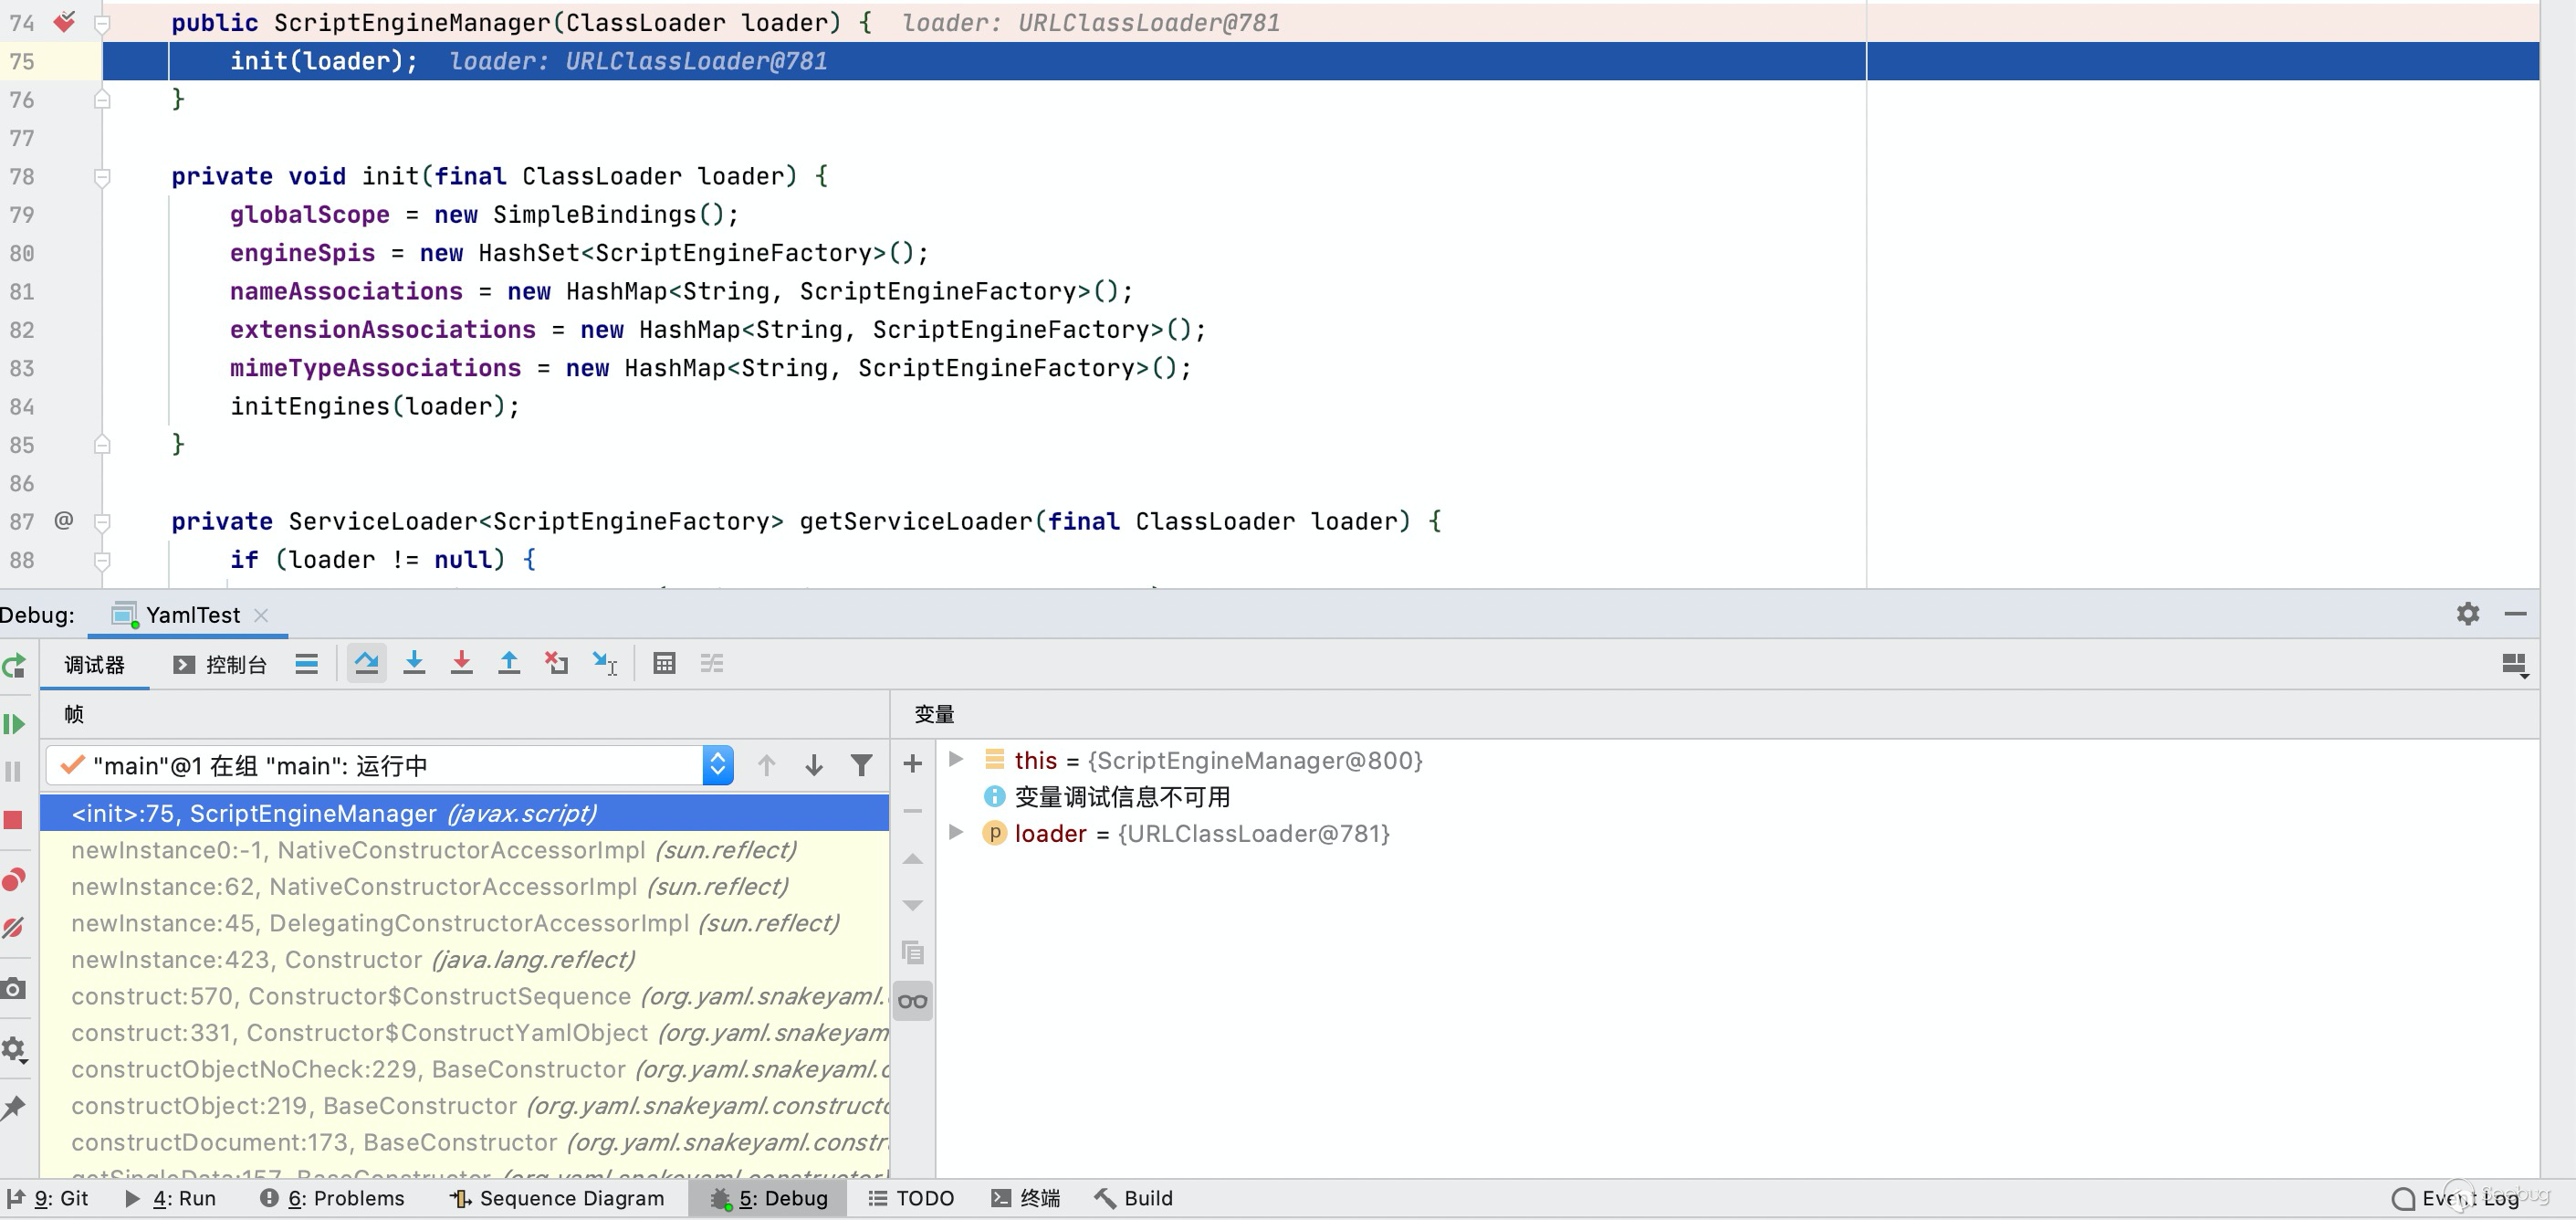
Task: Click the Step Into icon
Action: 414,664
